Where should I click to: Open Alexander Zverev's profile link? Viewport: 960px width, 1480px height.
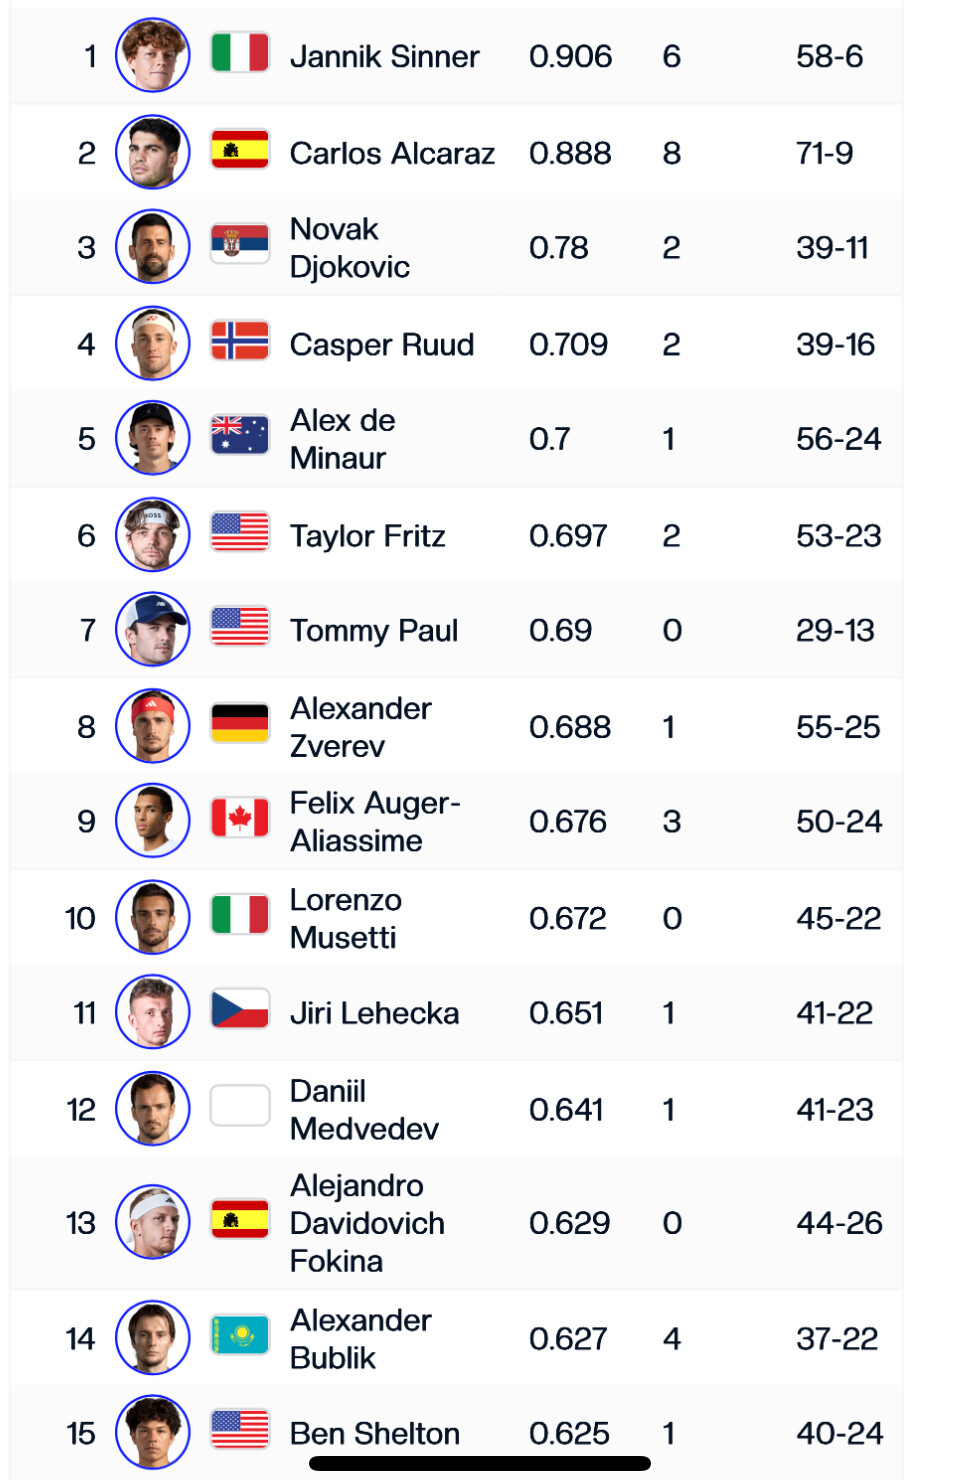point(360,727)
